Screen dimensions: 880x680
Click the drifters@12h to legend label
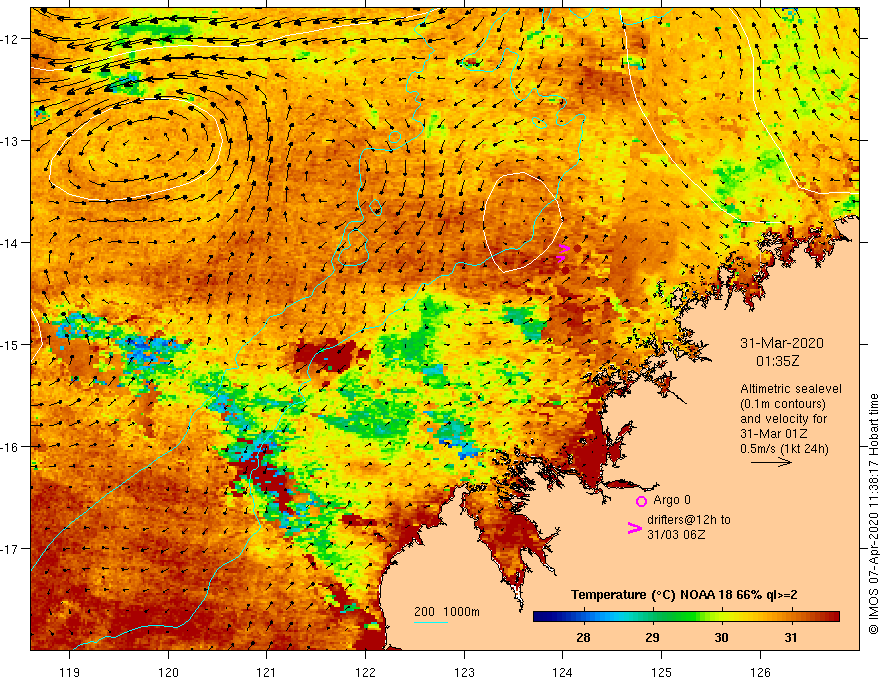coord(689,520)
